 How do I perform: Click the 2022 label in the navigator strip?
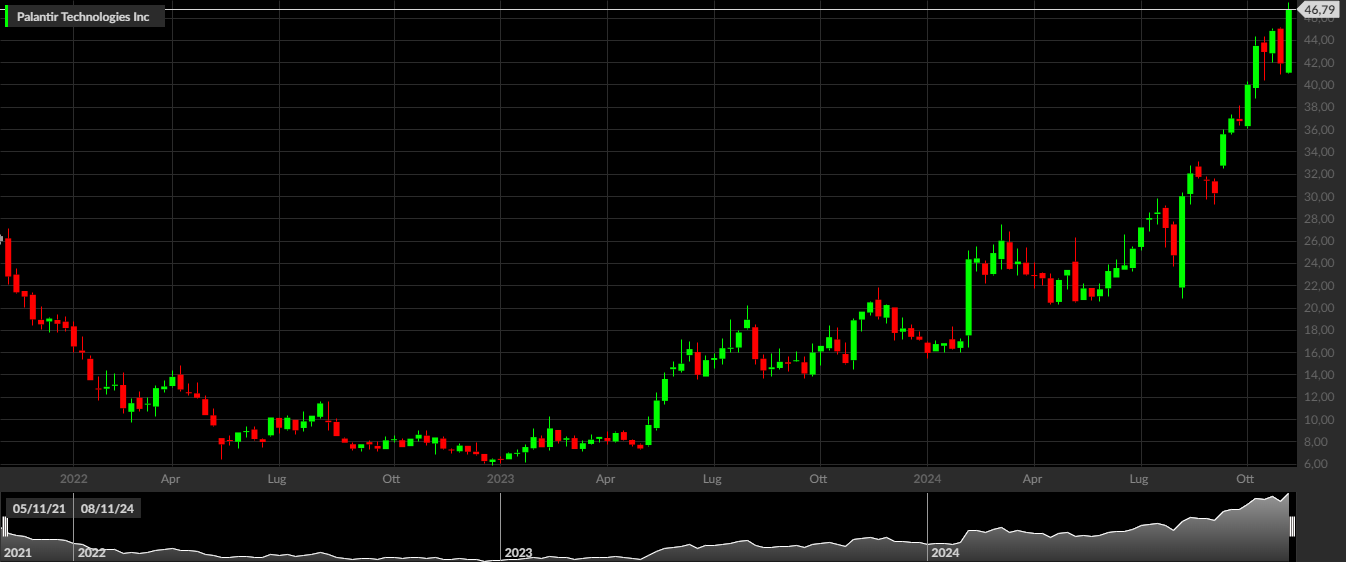(92, 552)
